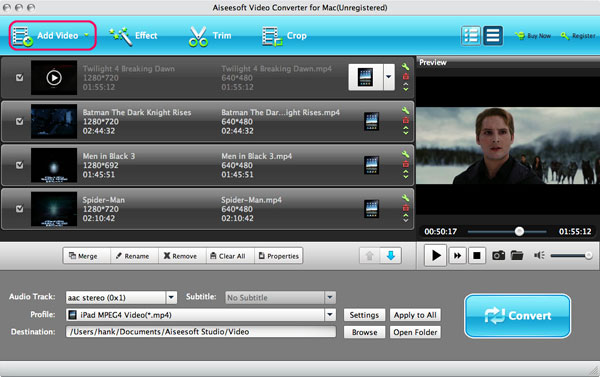This screenshot has width=600, height=377.
Task: Open the Effect tool
Action: coord(133,36)
